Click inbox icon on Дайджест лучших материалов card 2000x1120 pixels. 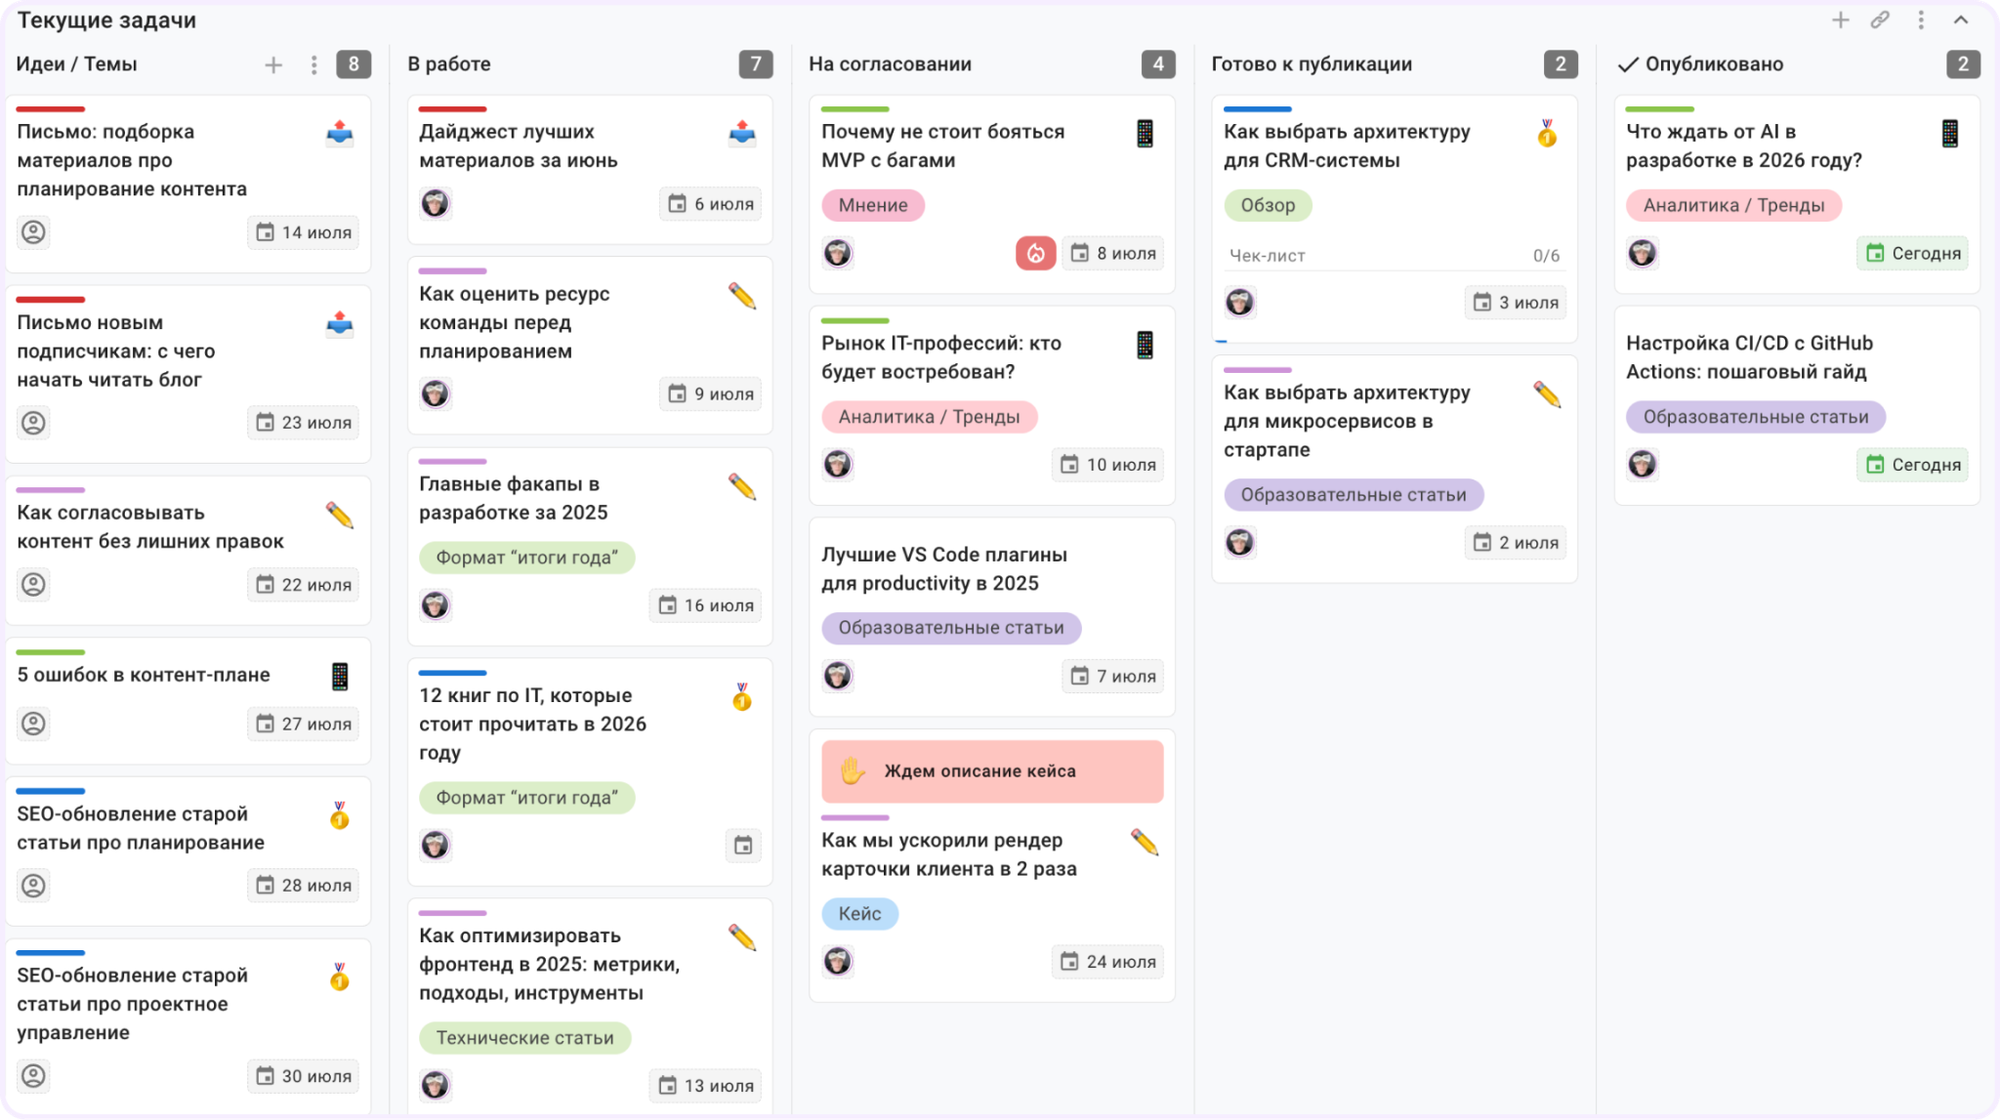[742, 132]
